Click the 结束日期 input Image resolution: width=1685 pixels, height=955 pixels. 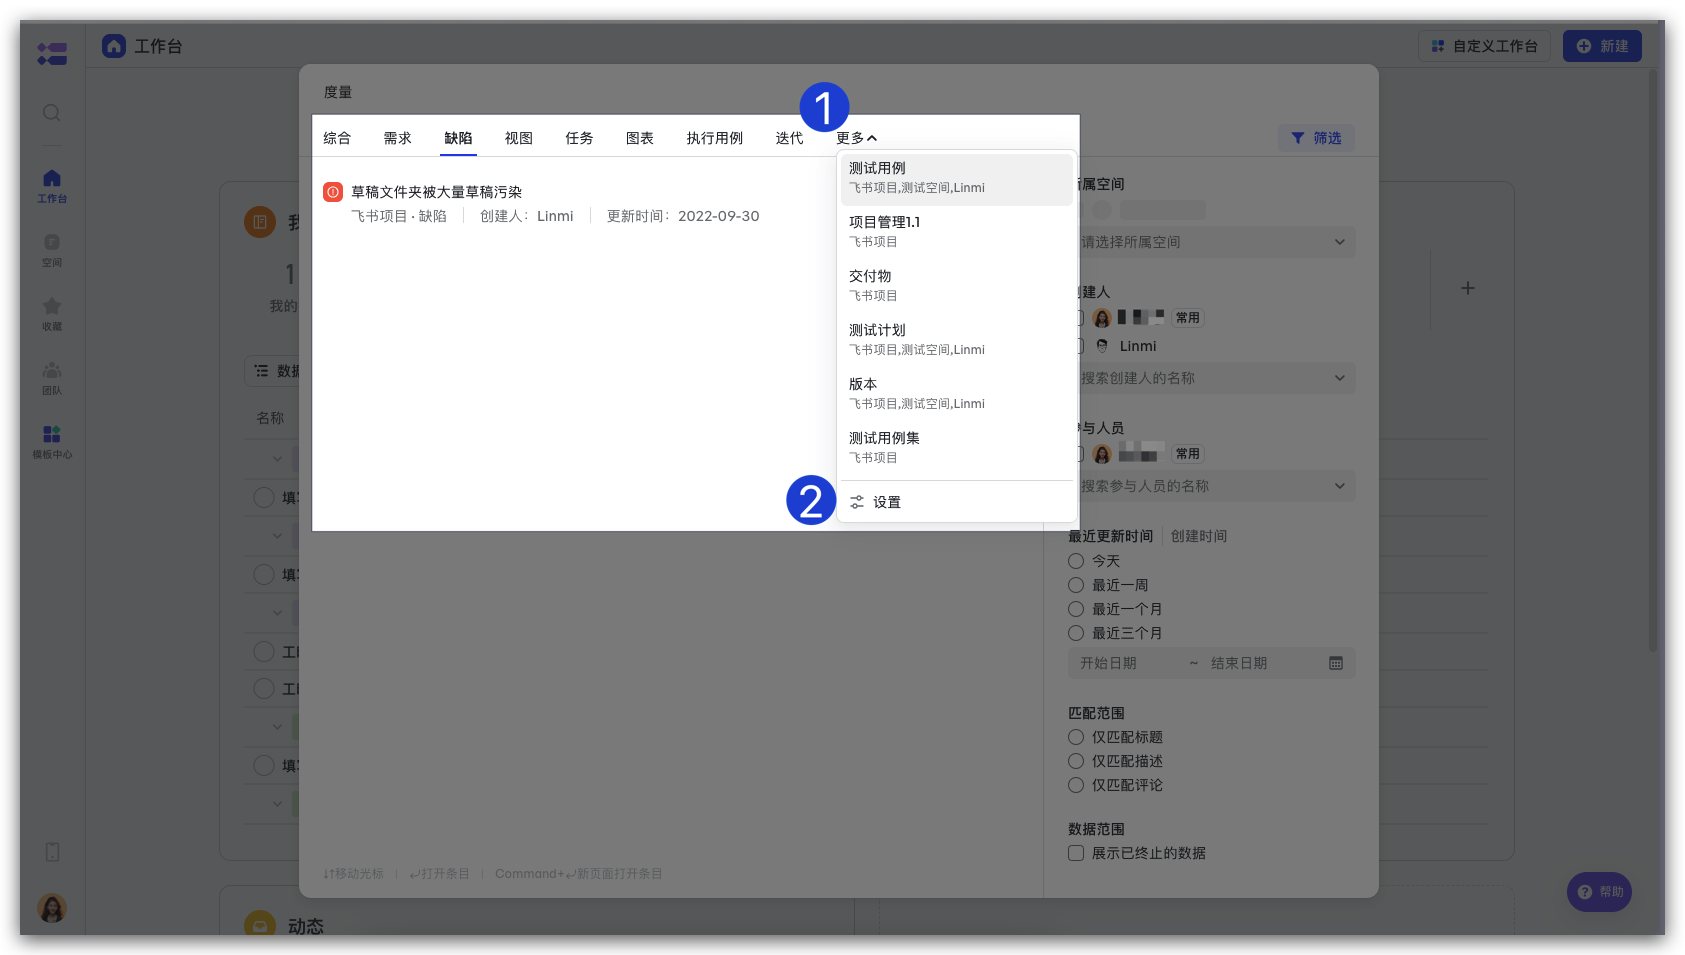(1239, 663)
